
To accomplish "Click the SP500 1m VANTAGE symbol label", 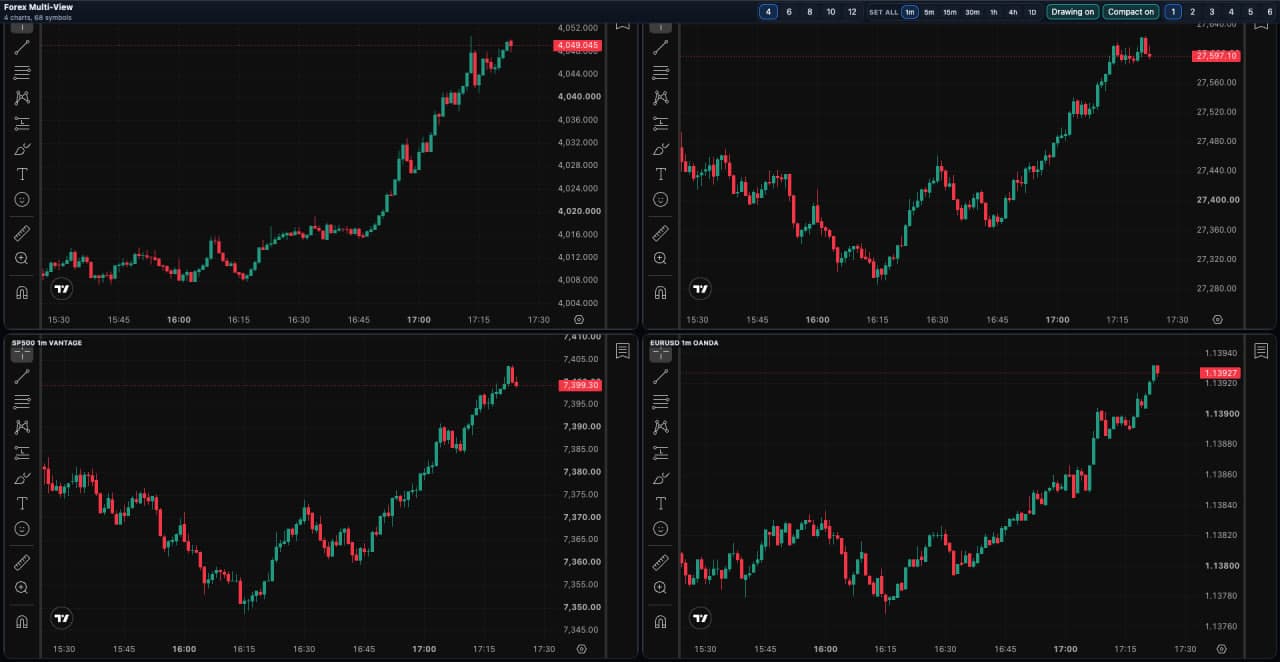I will 47,343.
